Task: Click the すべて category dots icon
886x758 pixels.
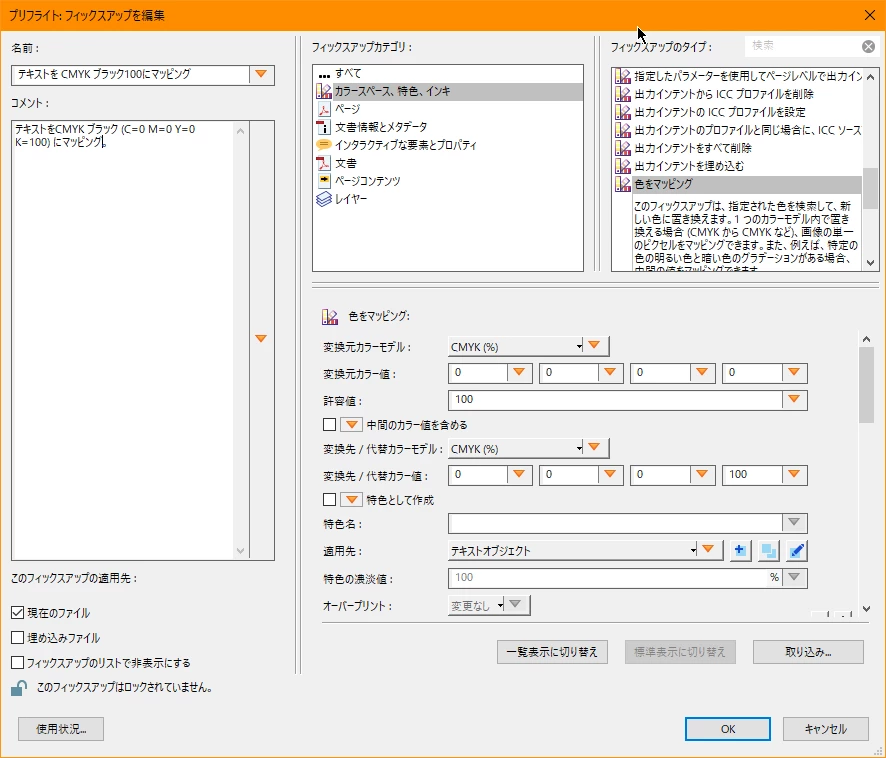Action: pyautogui.click(x=324, y=75)
